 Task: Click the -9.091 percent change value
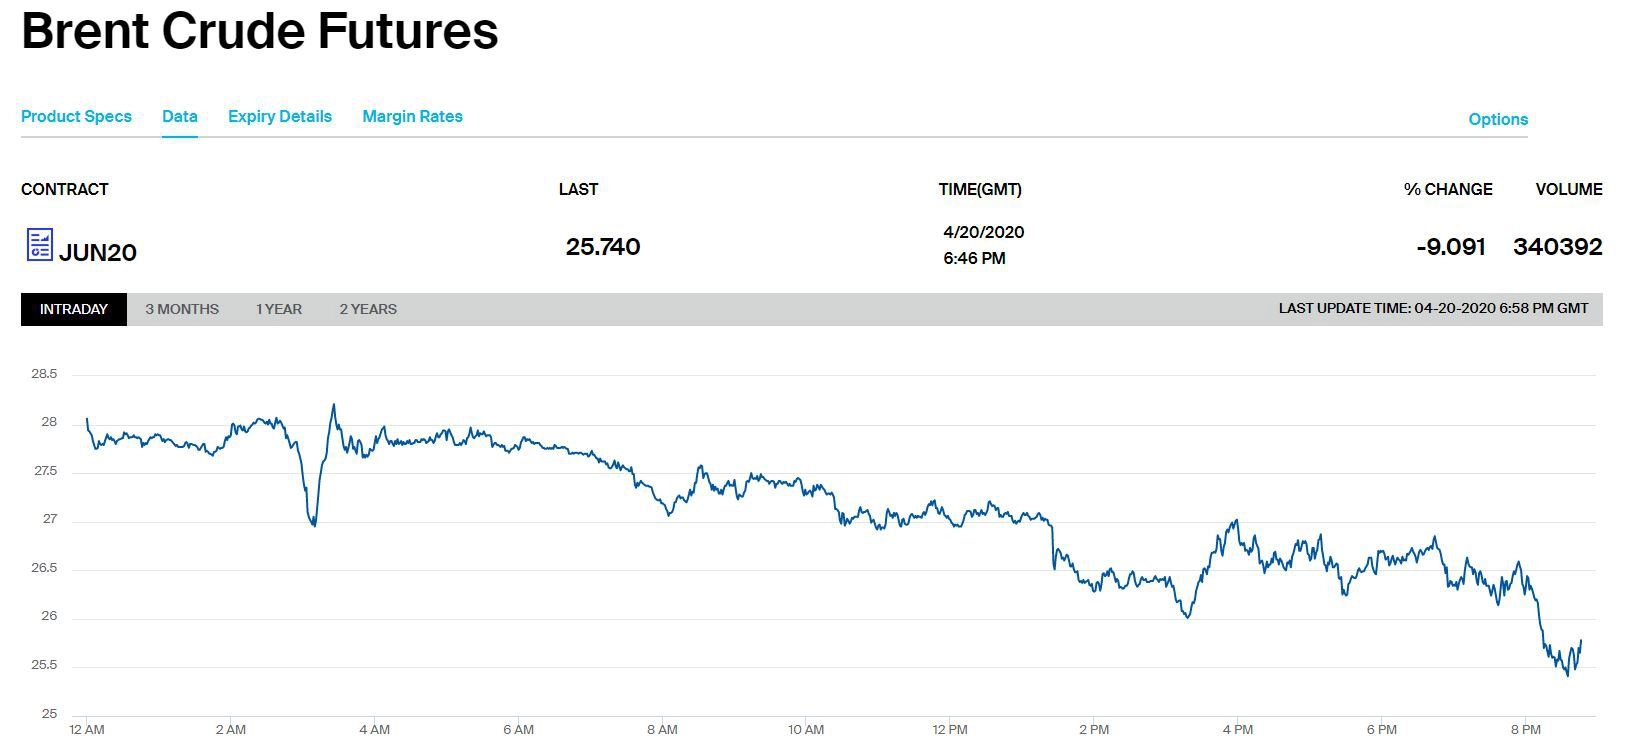click(x=1451, y=247)
